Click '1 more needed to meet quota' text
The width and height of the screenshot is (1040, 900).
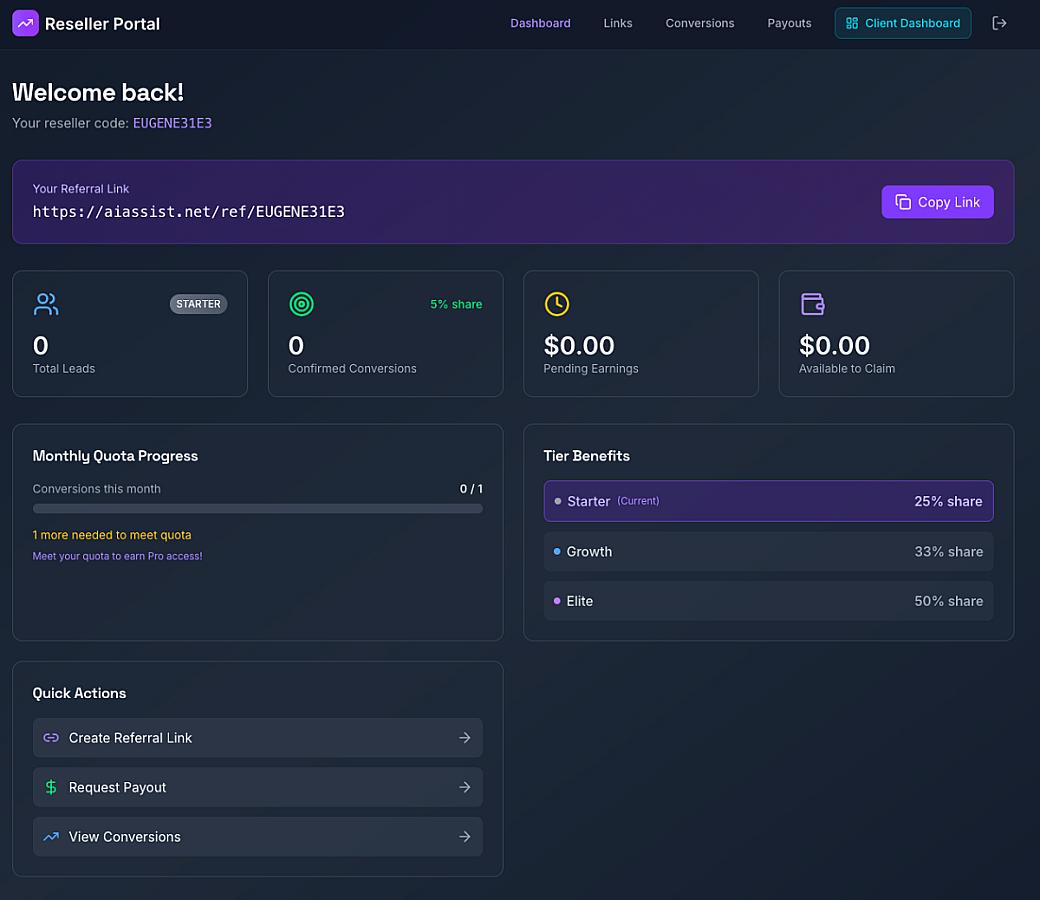[x=111, y=535]
